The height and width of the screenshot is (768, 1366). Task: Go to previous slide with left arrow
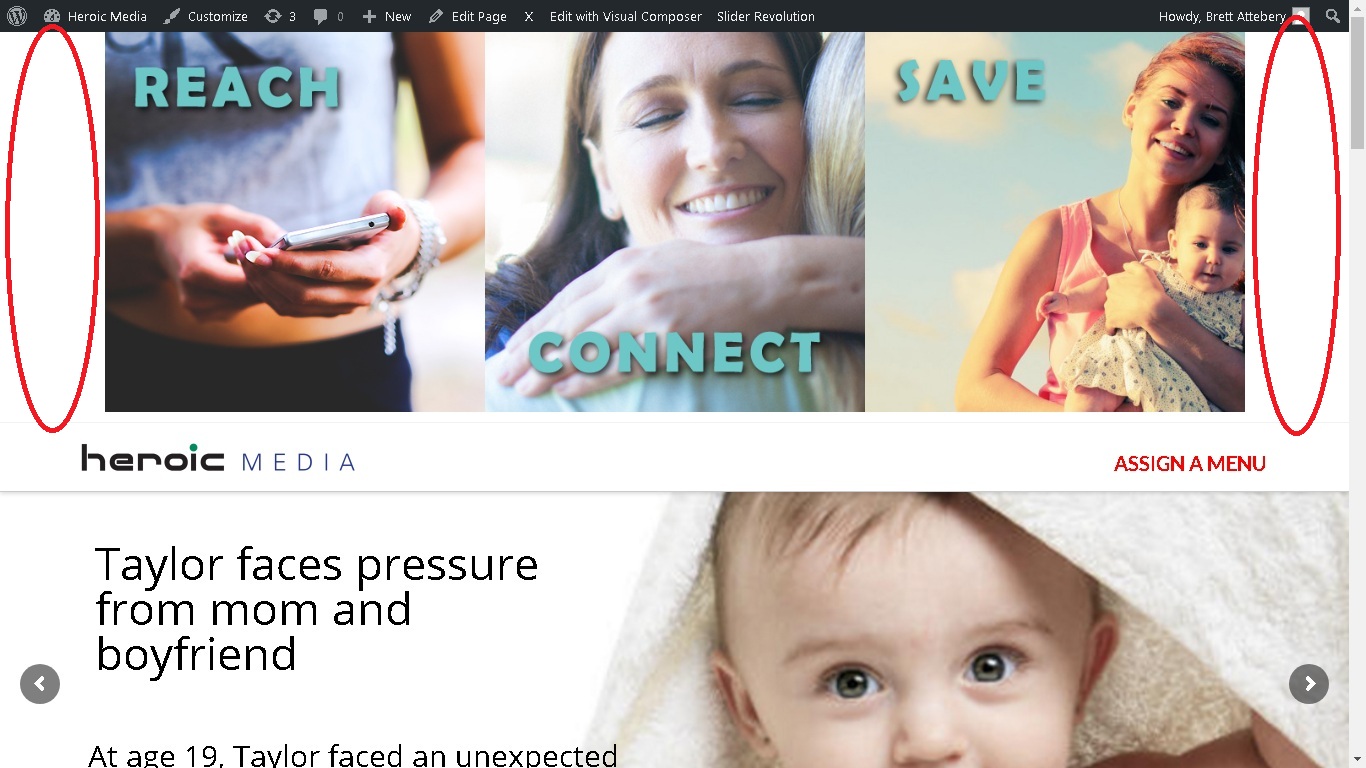pos(40,684)
